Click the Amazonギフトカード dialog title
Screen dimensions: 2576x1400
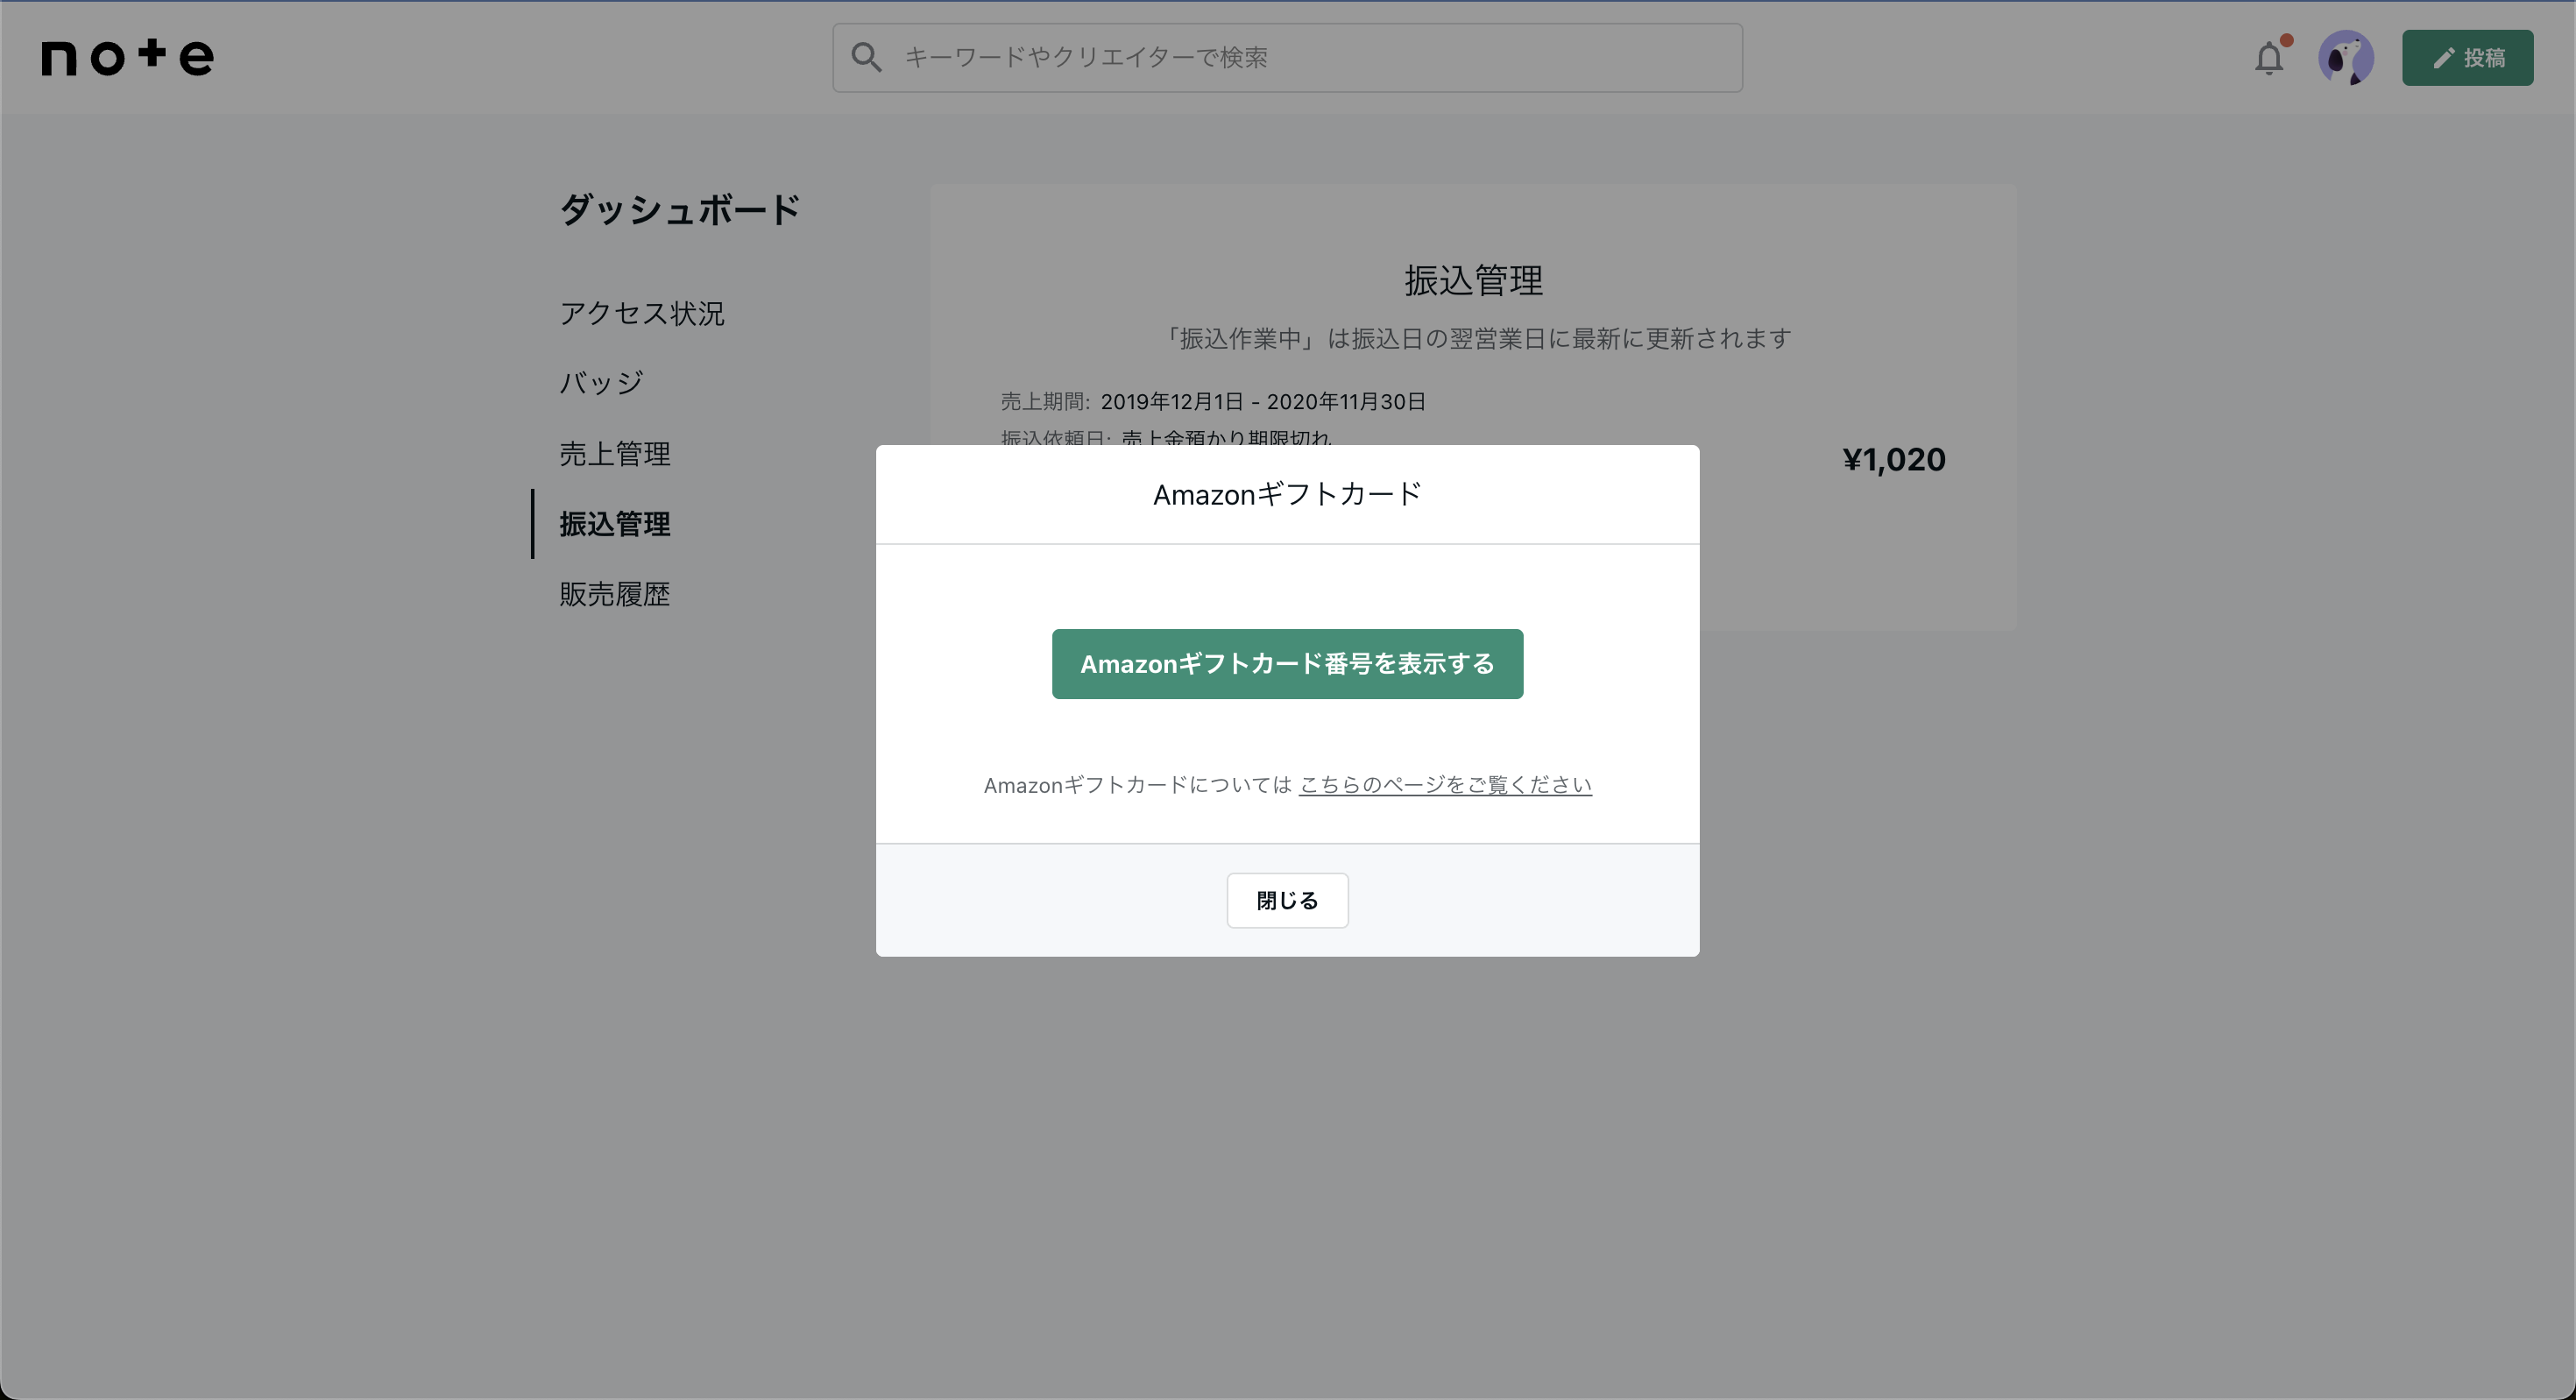[x=1287, y=494]
